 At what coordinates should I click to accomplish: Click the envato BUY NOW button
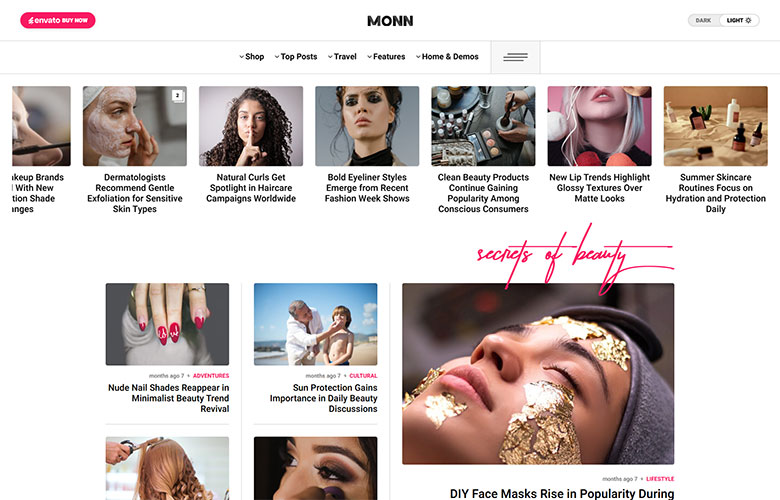(x=58, y=20)
